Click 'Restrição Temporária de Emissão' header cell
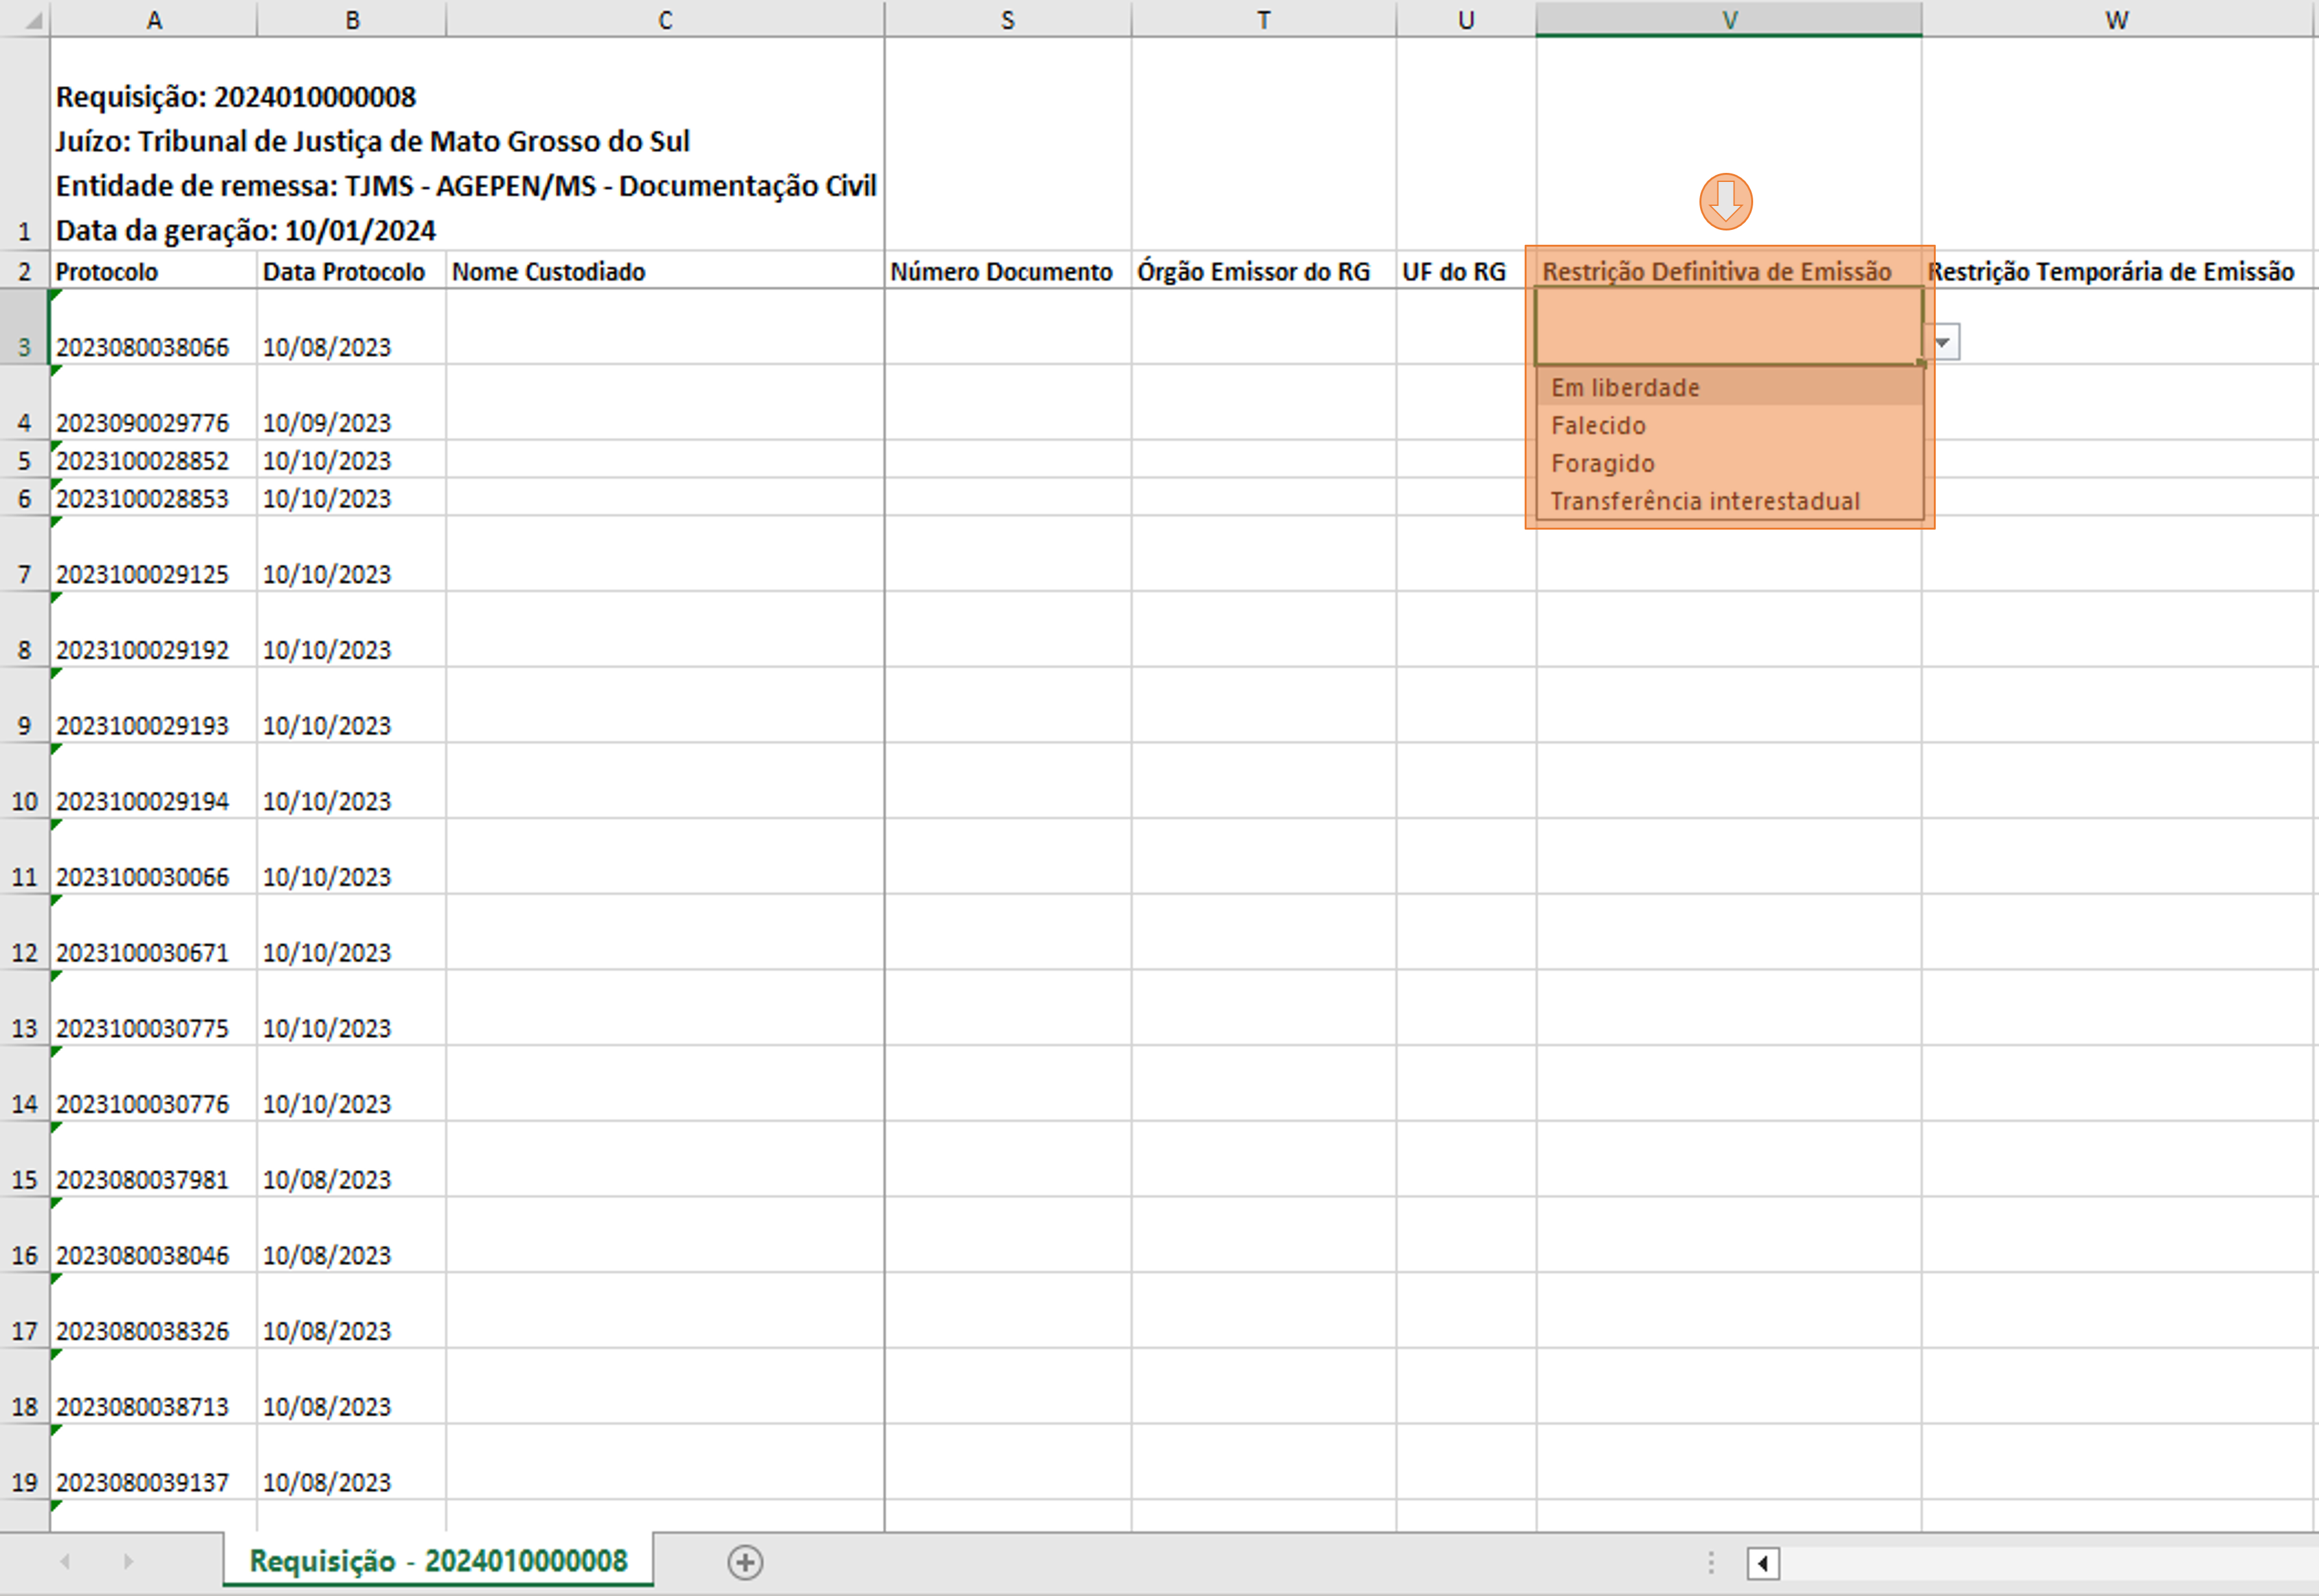This screenshot has height=1596, width=2319. pyautogui.click(x=2118, y=271)
